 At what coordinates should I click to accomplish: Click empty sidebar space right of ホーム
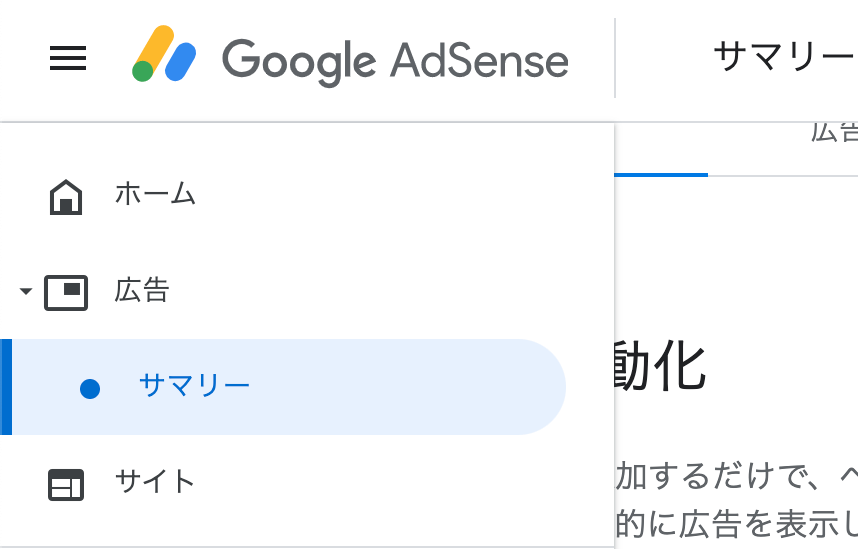[x=405, y=196]
